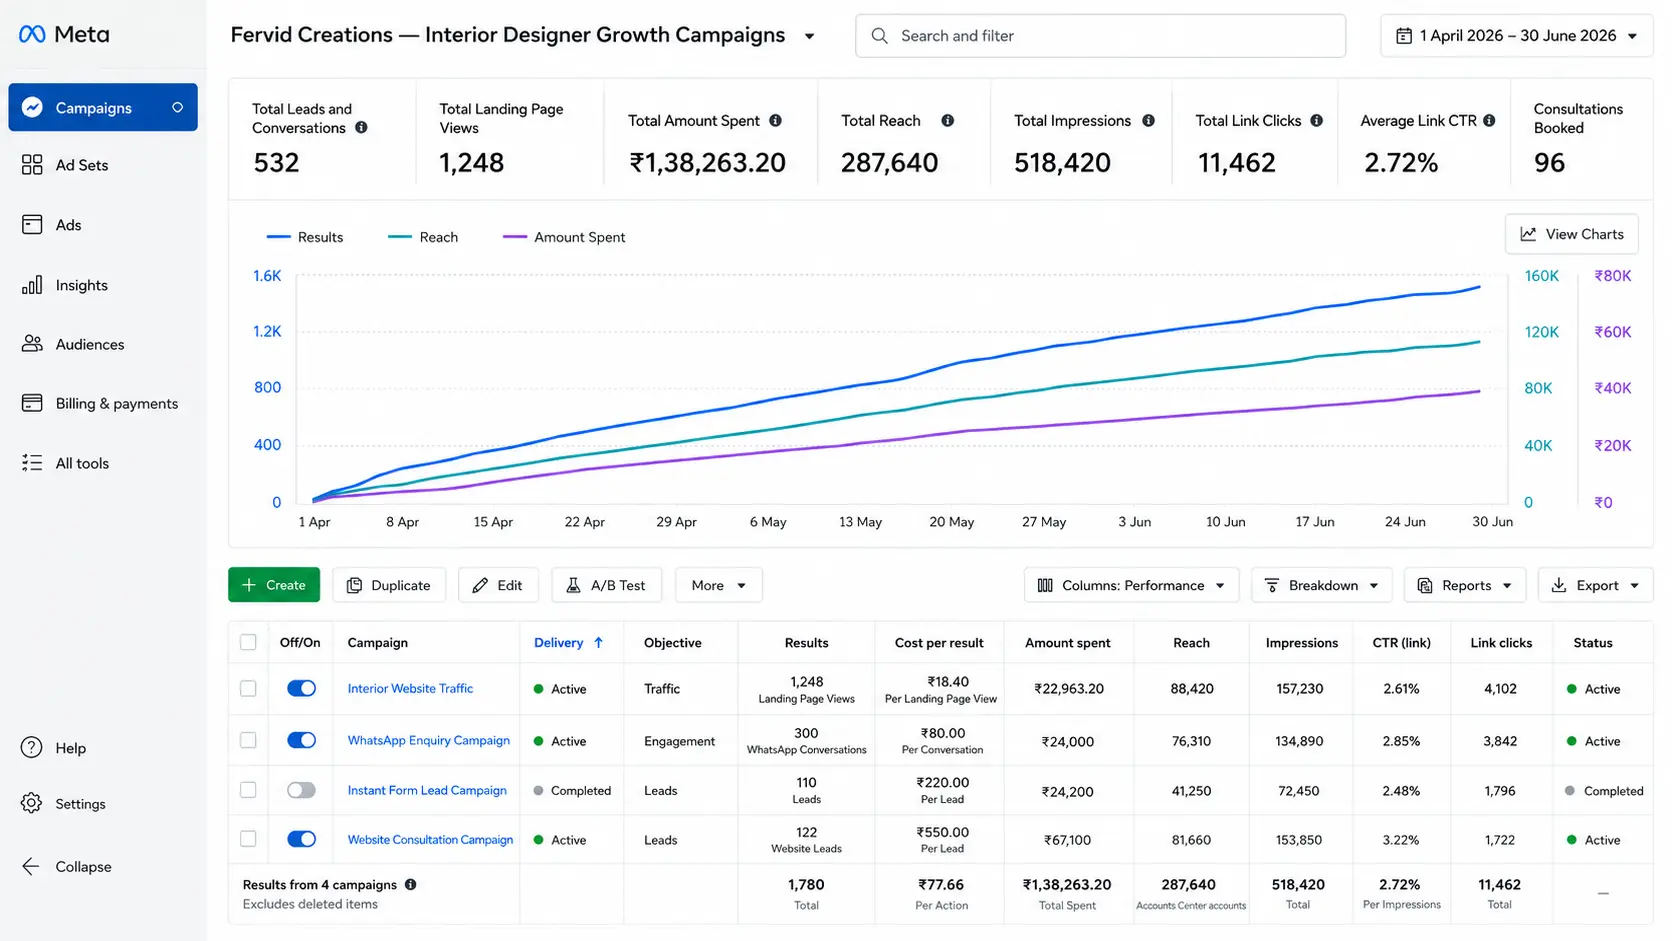Select the Interior Website Traffic row checkbox
This screenshot has height=941, width=1672.
248,689
